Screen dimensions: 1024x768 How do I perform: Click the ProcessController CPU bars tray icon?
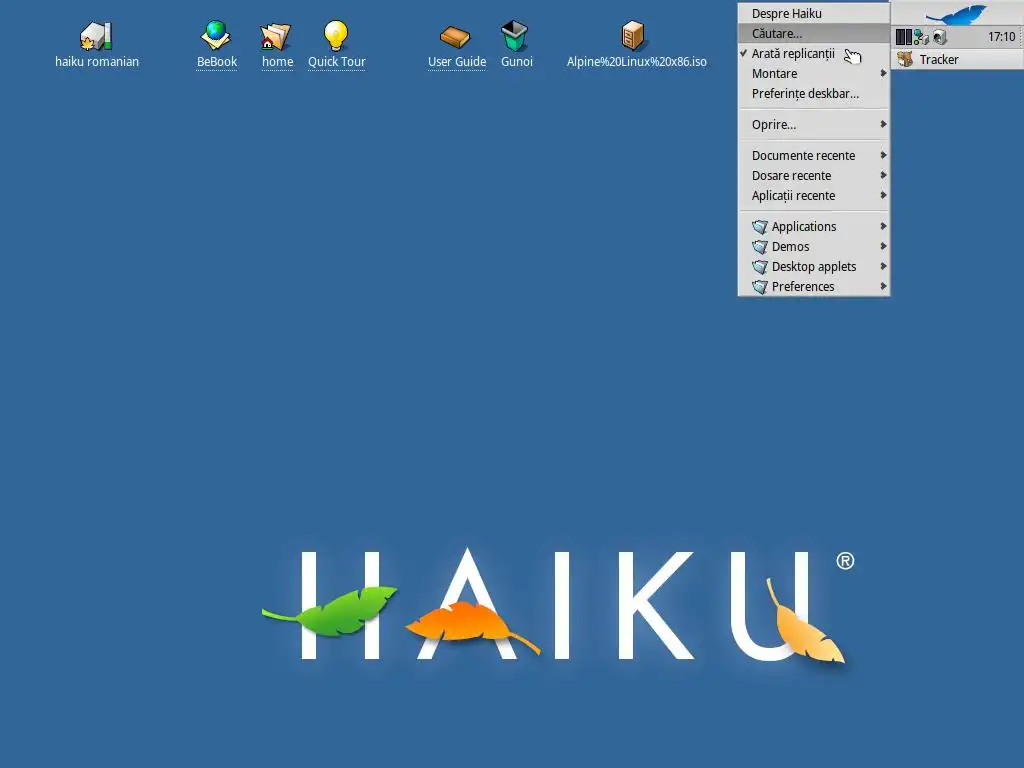pos(904,37)
